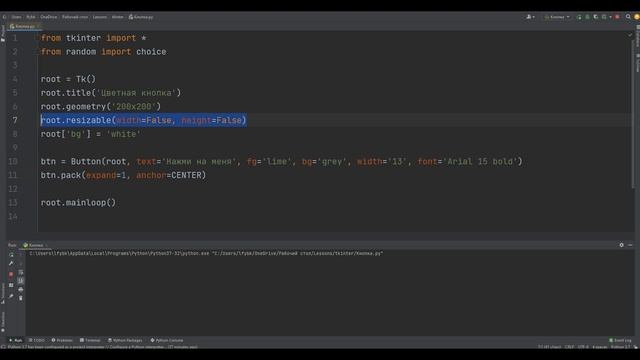Click the Python 3.7 interpreter widget in status bar
The width and height of the screenshot is (640, 360).
click(620, 347)
